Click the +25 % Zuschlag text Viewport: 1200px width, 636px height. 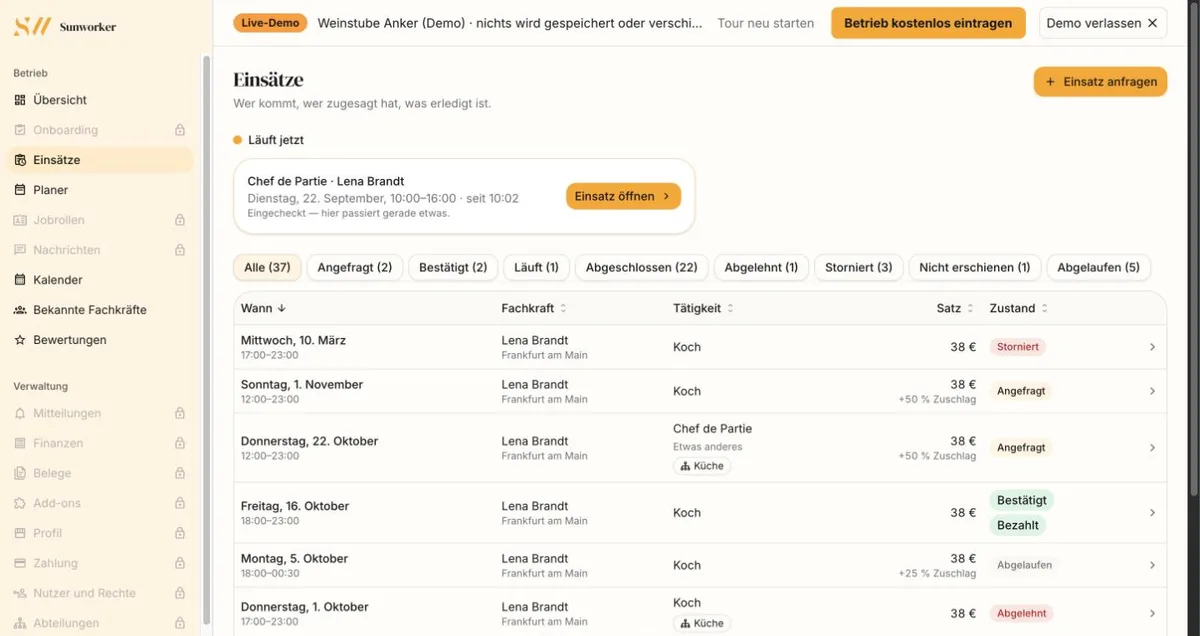point(937,574)
